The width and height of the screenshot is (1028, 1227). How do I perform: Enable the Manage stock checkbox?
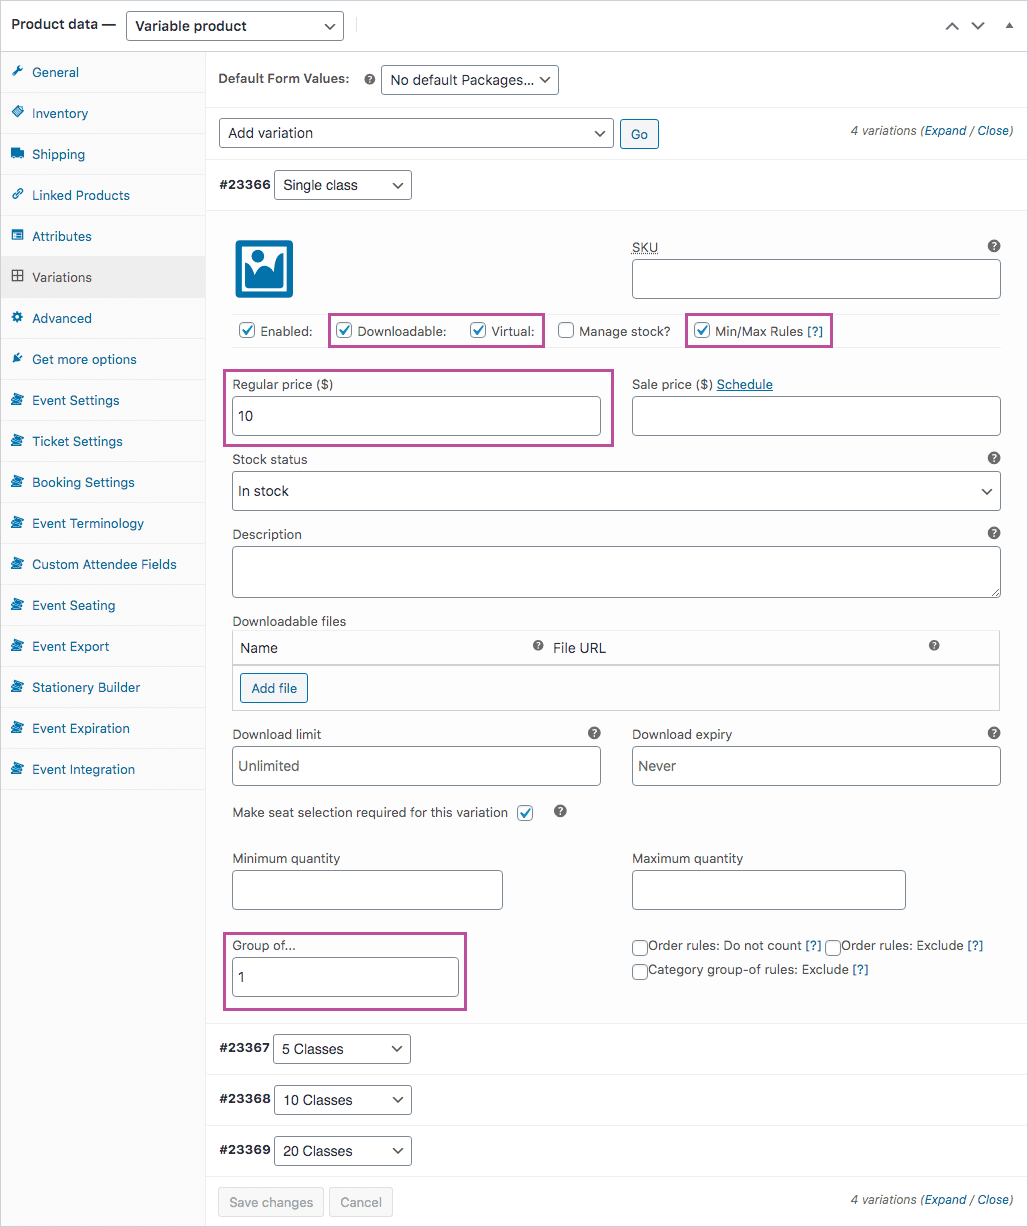pyautogui.click(x=566, y=331)
